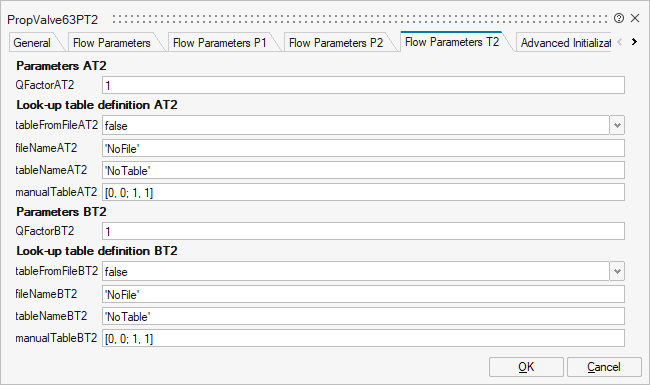Open the Advanced Initialization tab
This screenshot has width=650, height=385.
(x=565, y=43)
